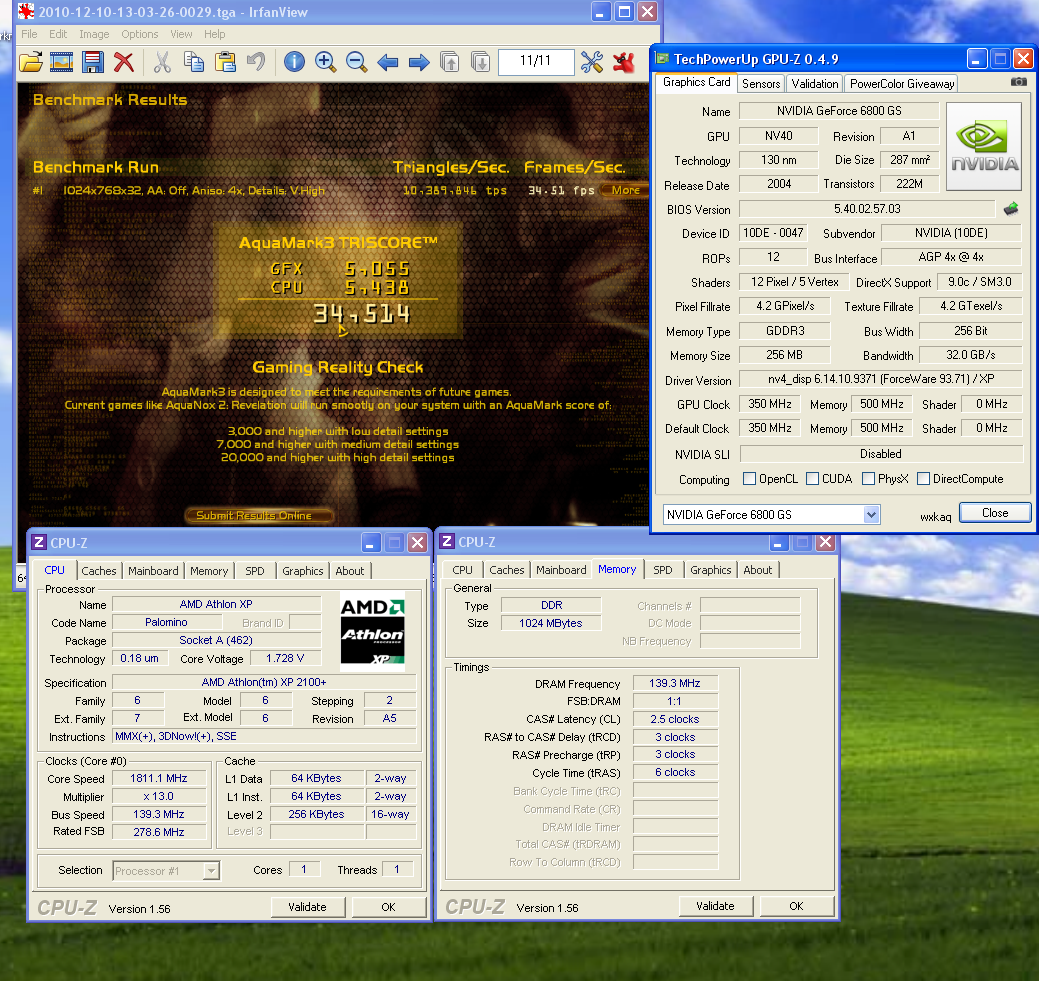This screenshot has height=981, width=1039.
Task: Open the IrfanView Options menu
Action: 140,34
